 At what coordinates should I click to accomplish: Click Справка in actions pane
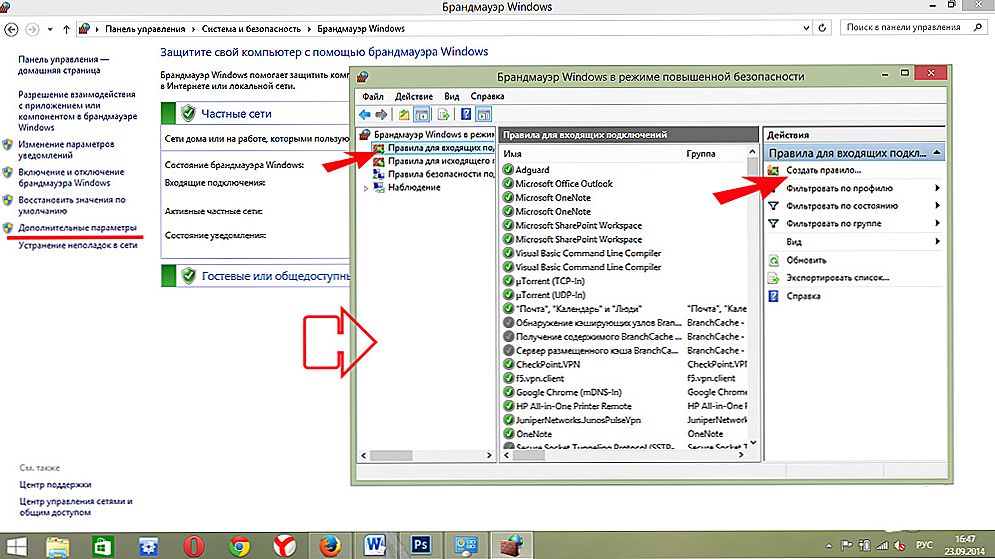[803, 296]
